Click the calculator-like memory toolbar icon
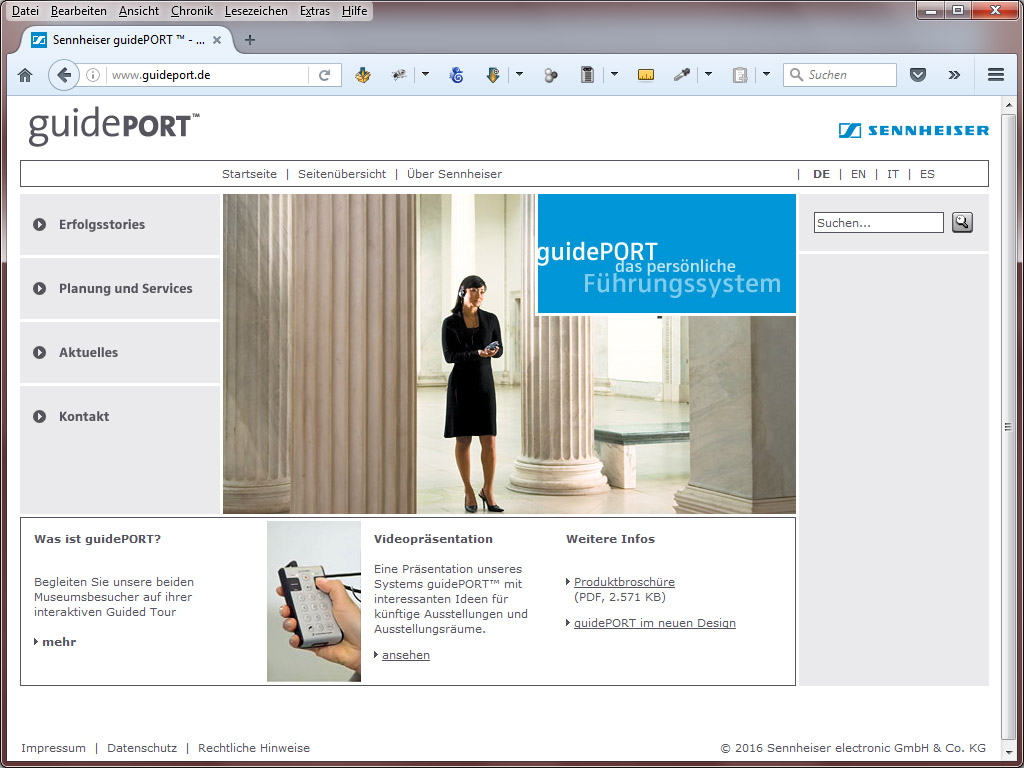This screenshot has width=1024, height=768. coord(587,75)
